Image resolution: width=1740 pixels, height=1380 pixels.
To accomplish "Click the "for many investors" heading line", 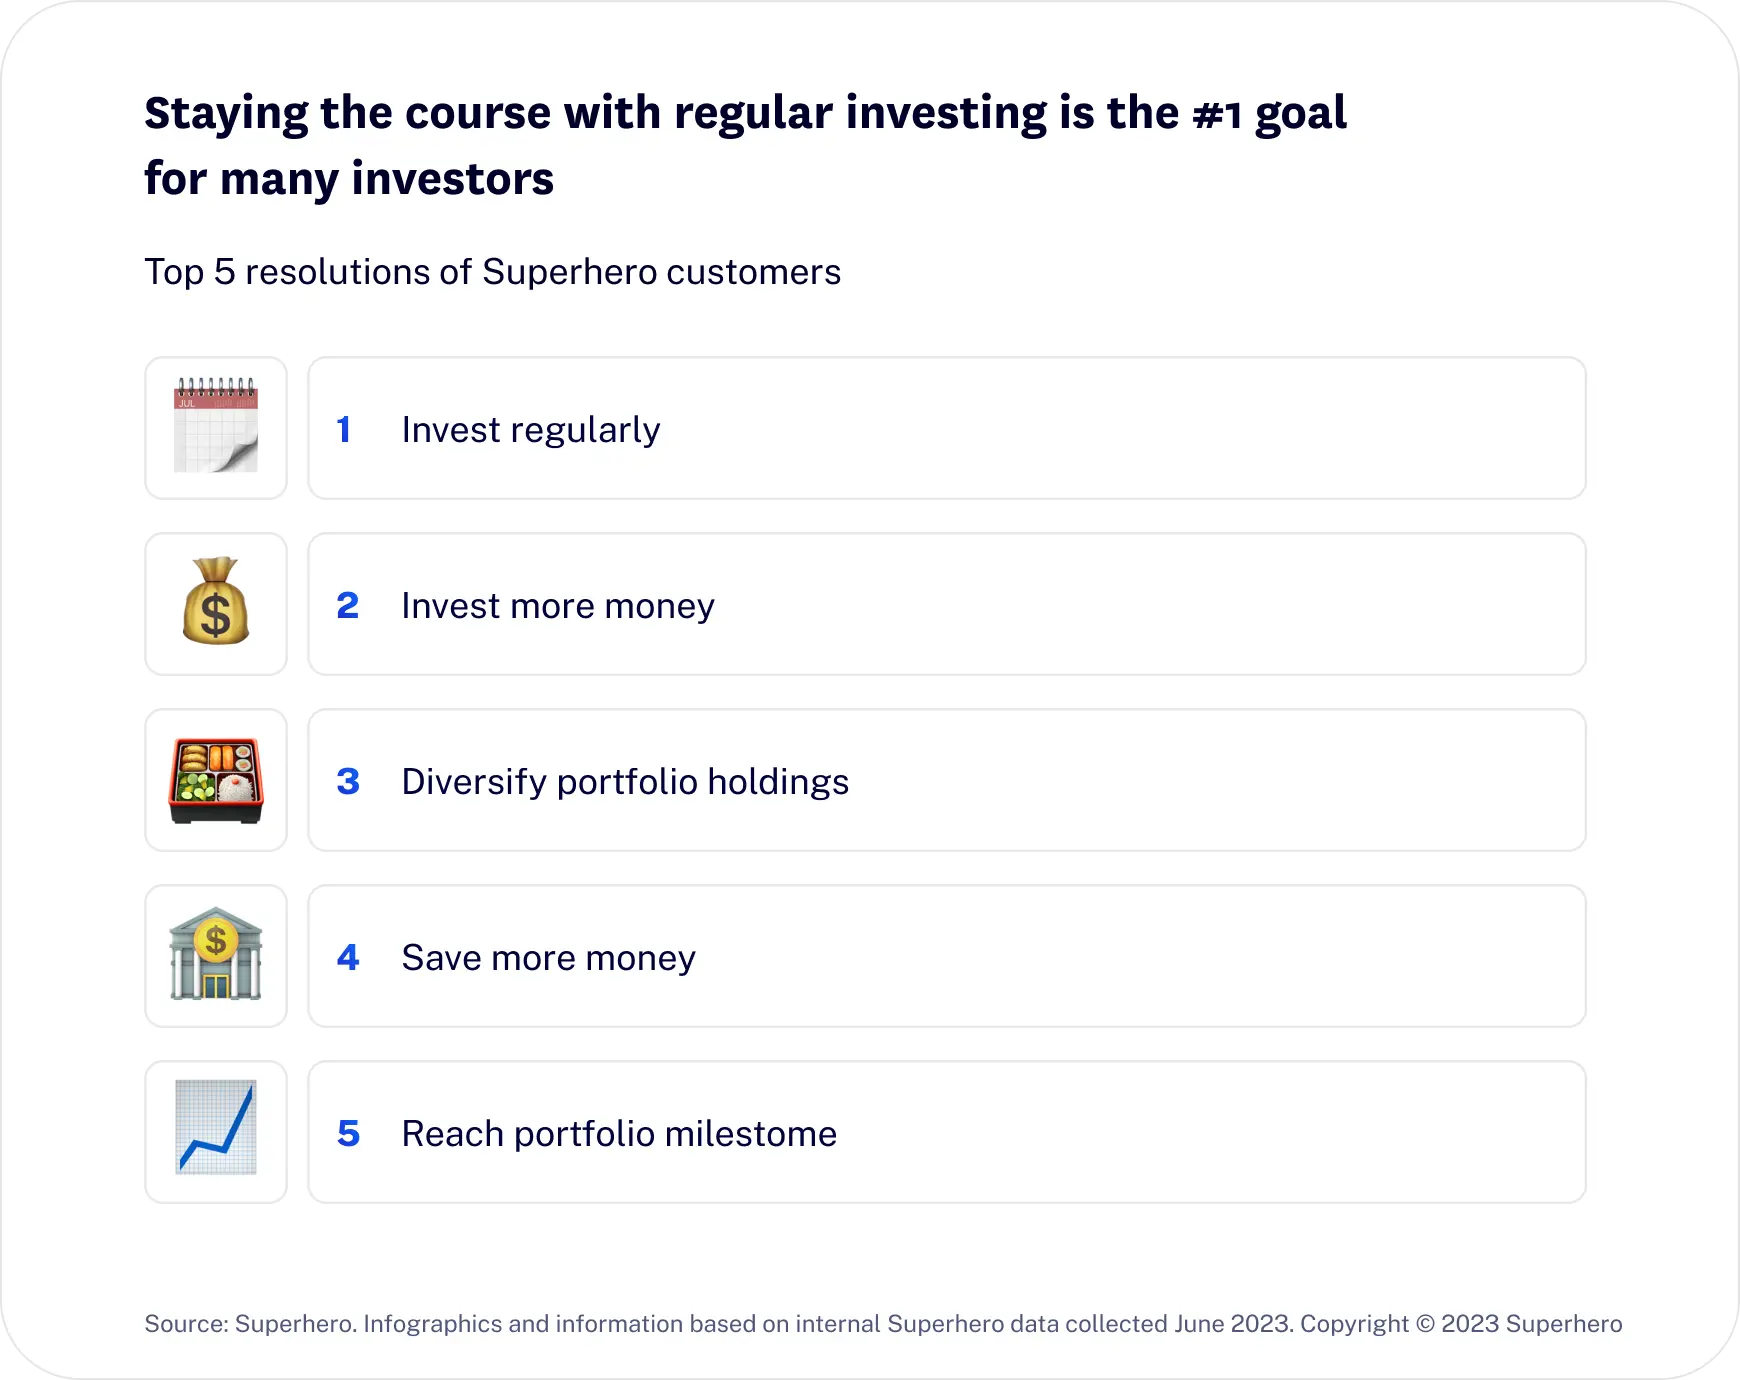I will click(349, 179).
